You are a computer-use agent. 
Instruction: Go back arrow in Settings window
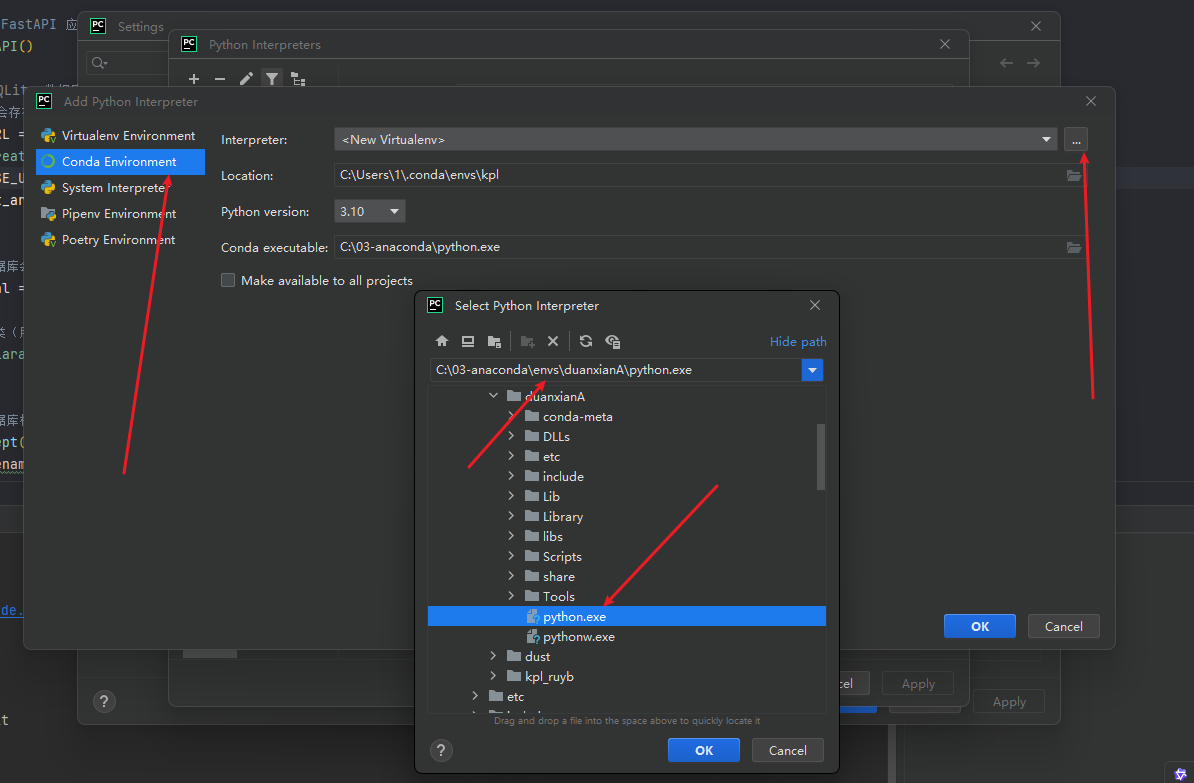1007,63
